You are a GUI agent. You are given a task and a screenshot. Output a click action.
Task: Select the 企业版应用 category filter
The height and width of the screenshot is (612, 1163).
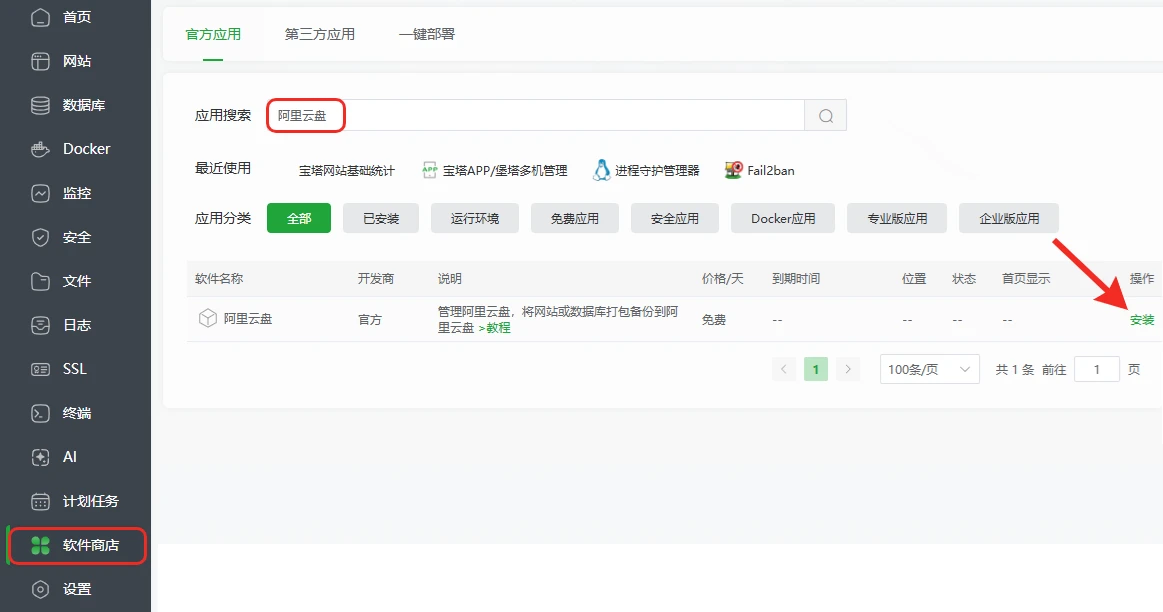tap(1009, 218)
